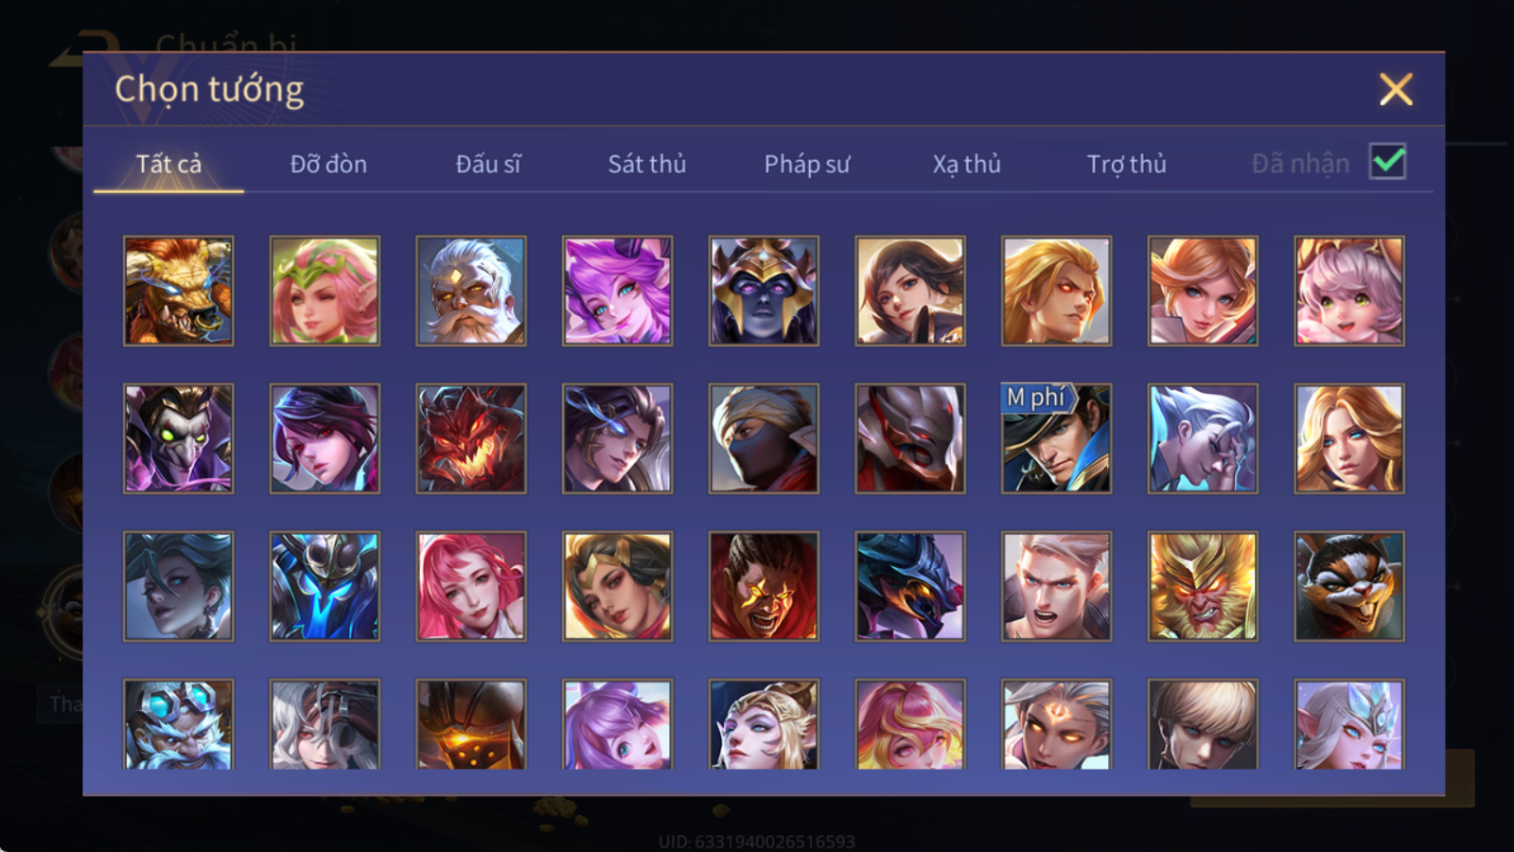Image resolution: width=1514 pixels, height=852 pixels.
Task: Pick the dwarf with blue goggles
Action: click(x=178, y=724)
